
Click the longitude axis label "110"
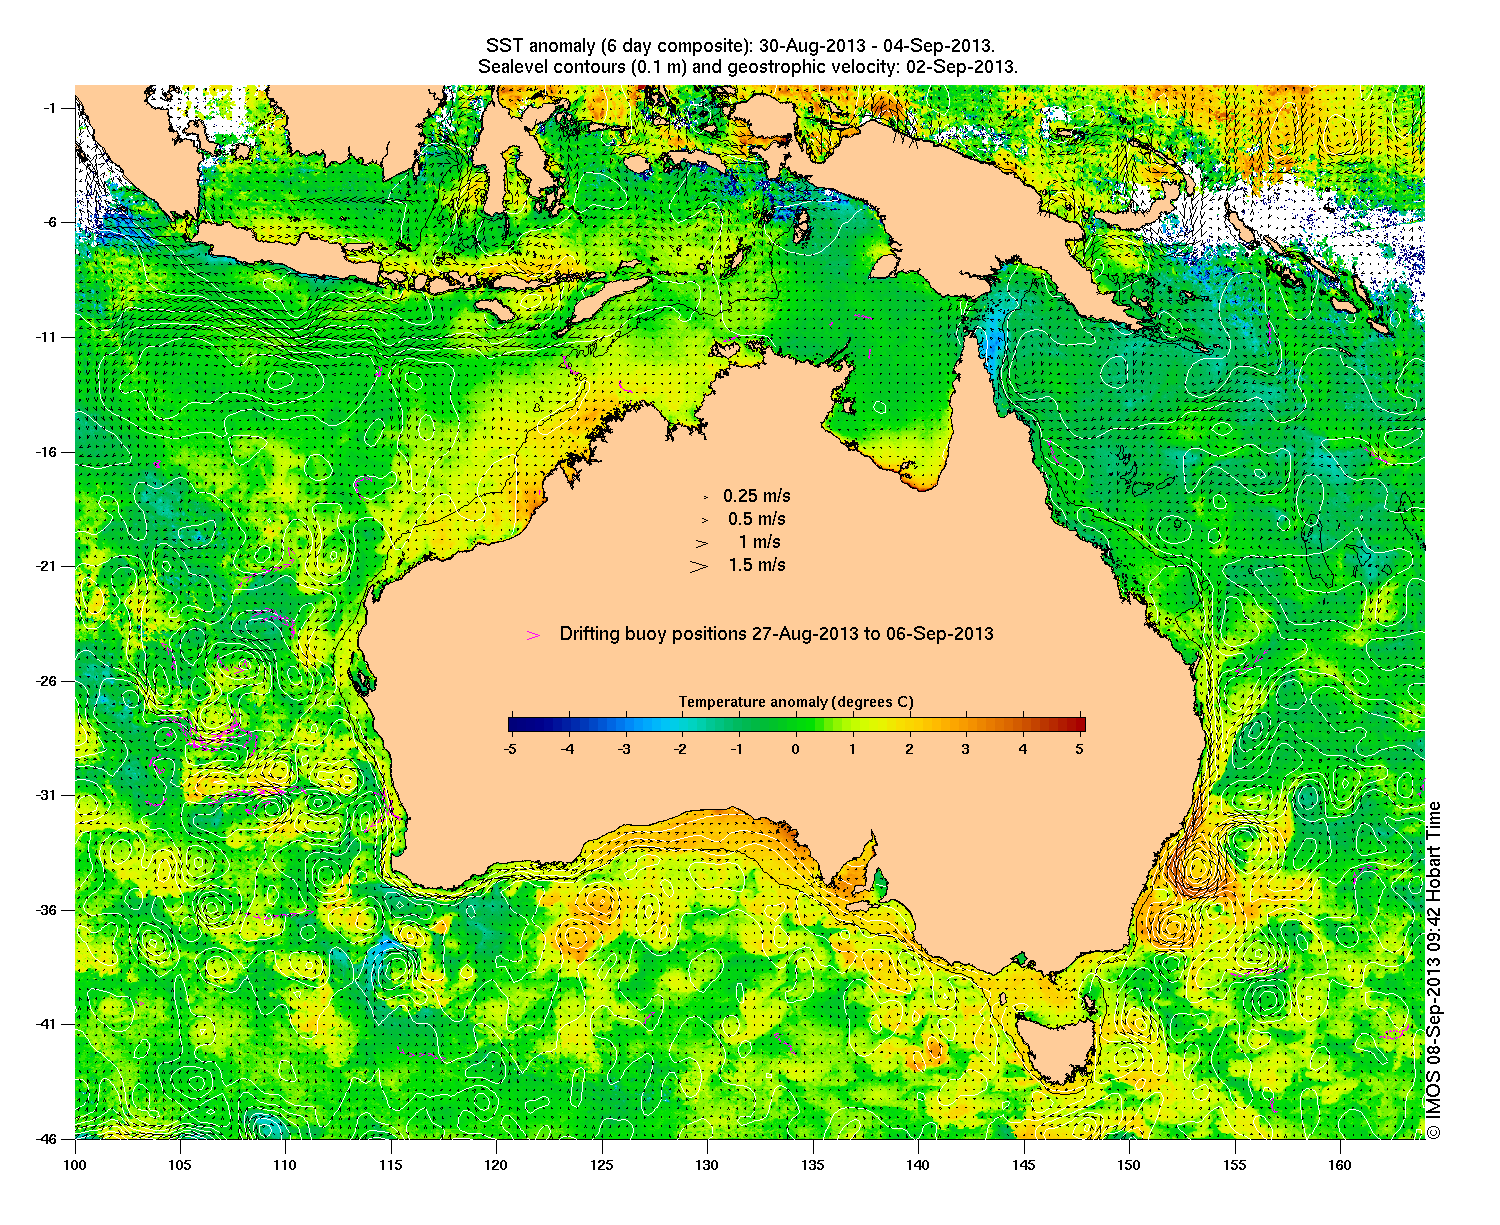[x=286, y=1165]
